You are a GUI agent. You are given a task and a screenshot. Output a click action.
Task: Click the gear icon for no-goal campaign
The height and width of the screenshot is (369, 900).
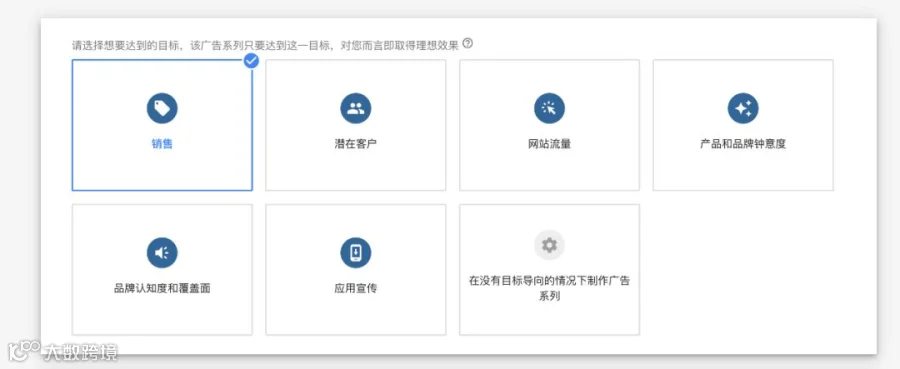[549, 246]
